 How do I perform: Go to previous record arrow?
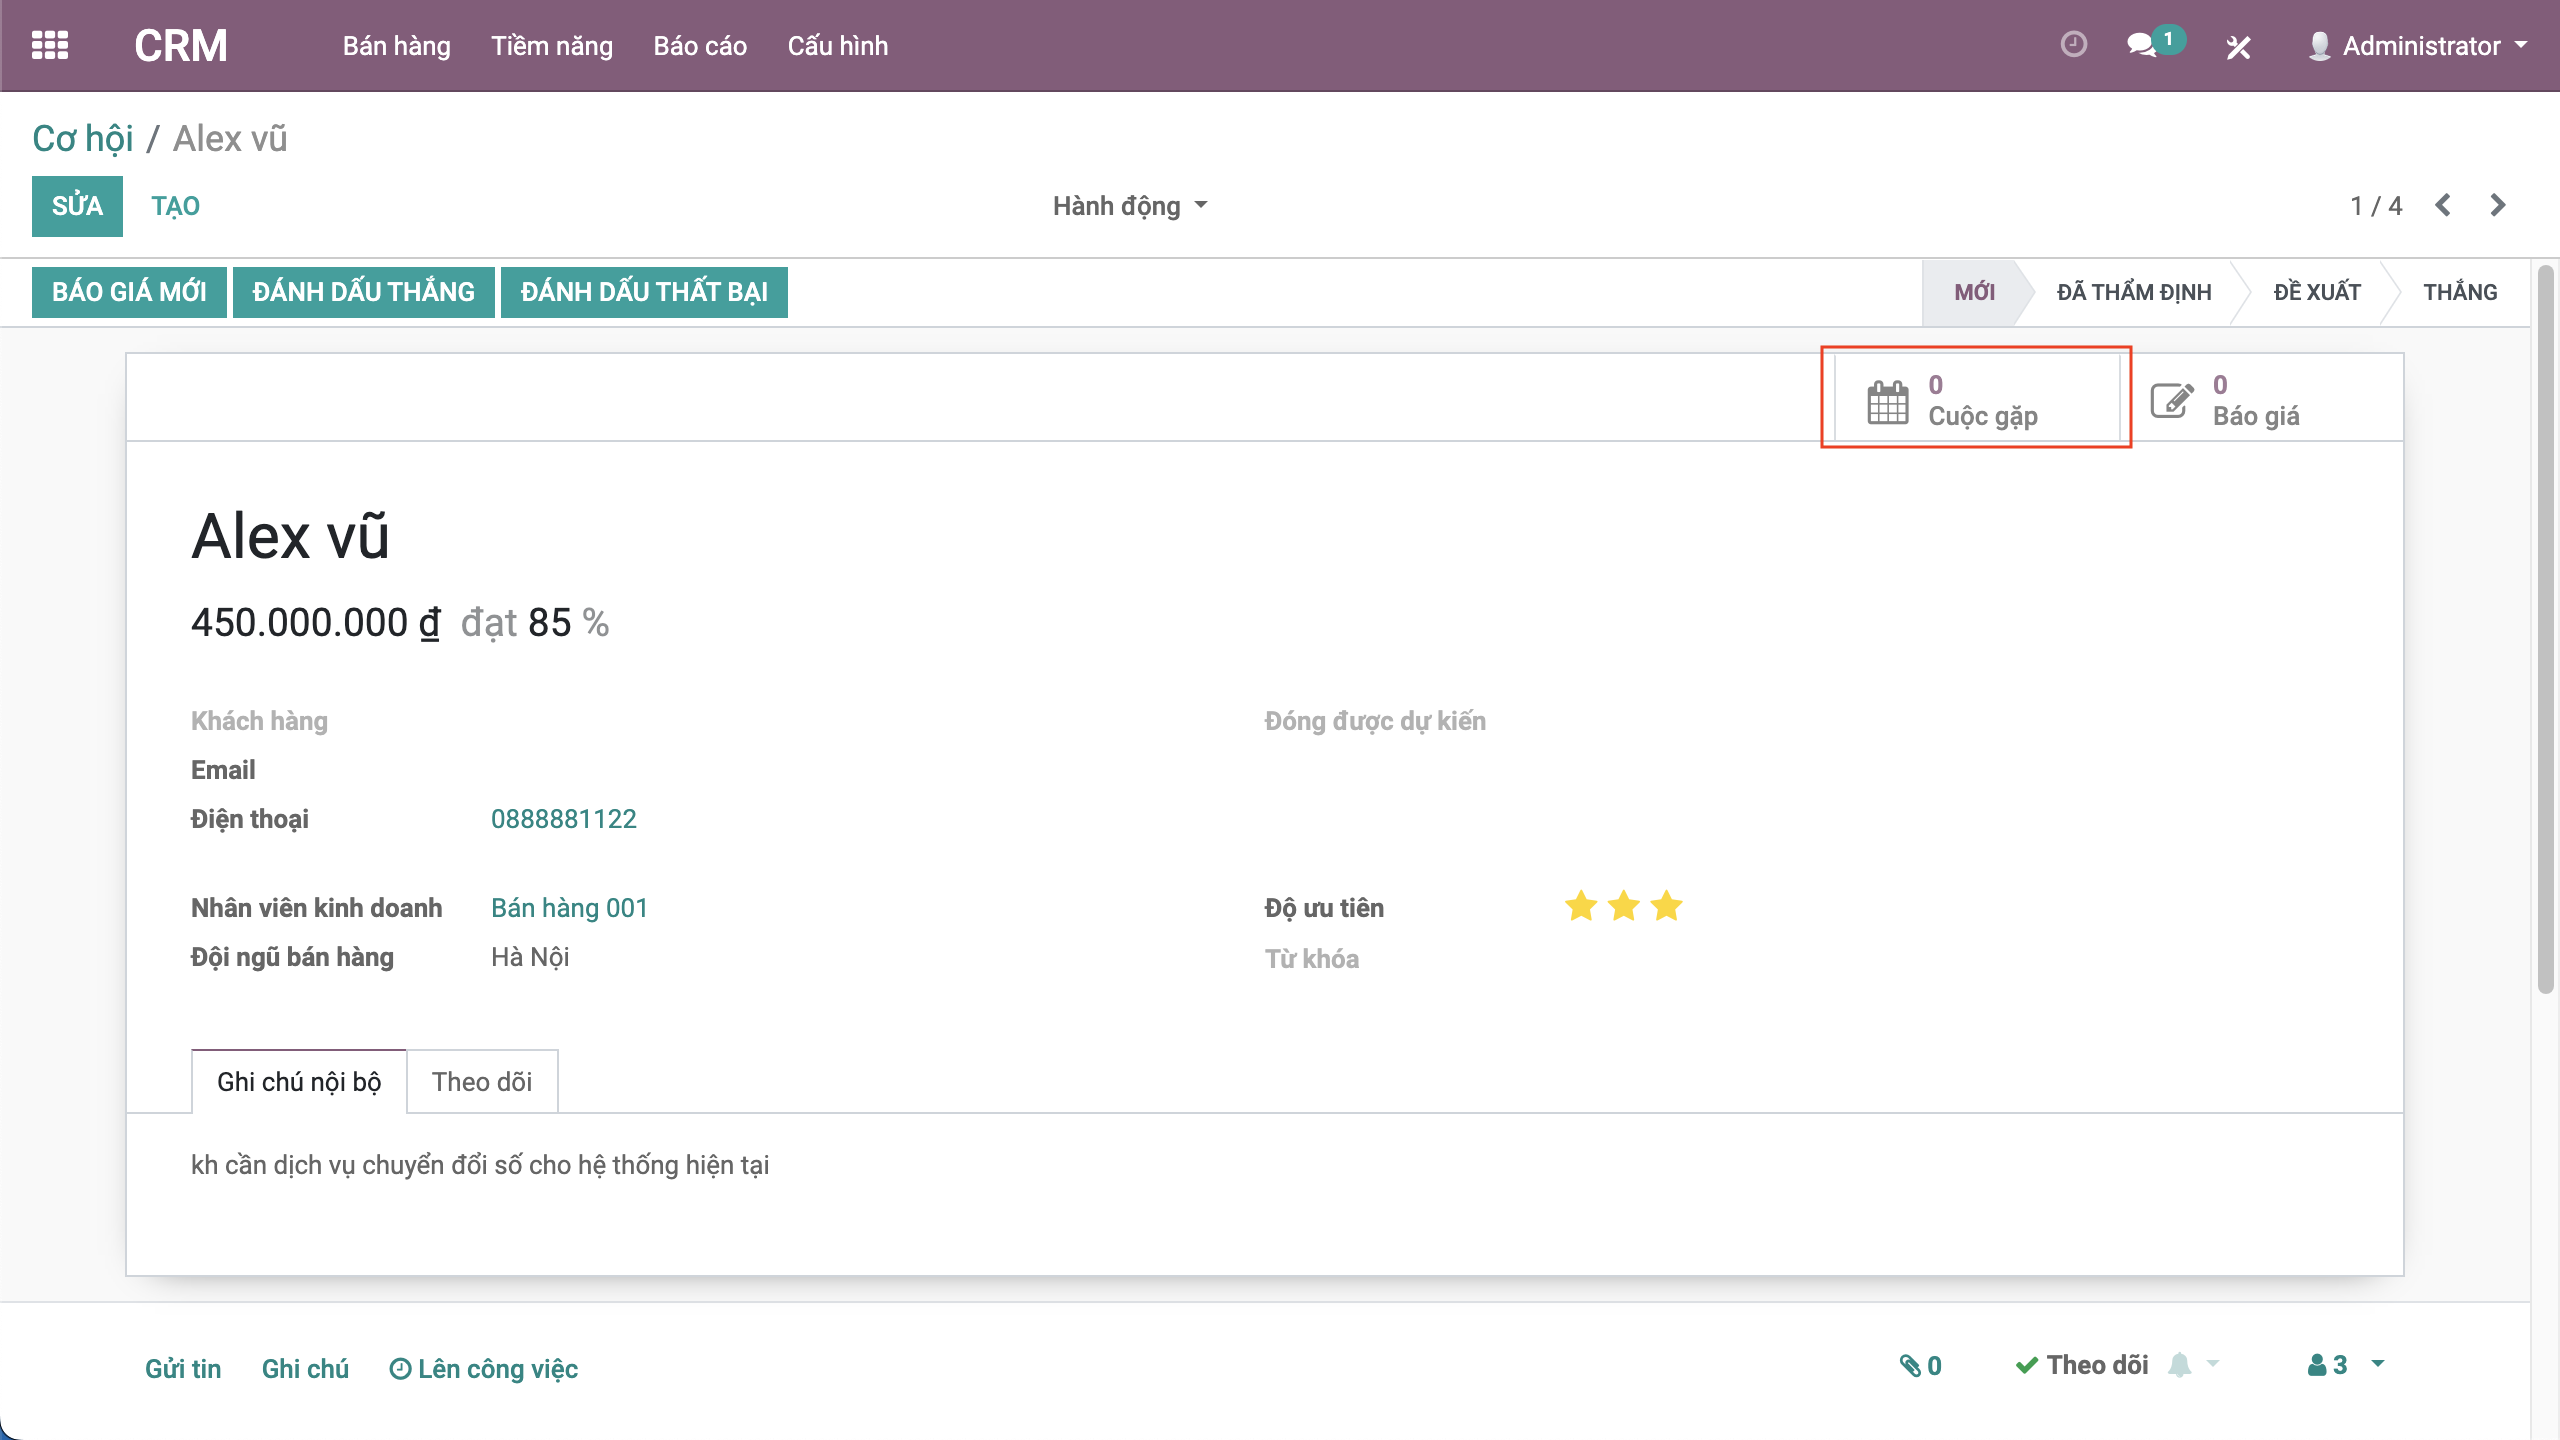tap(2443, 205)
